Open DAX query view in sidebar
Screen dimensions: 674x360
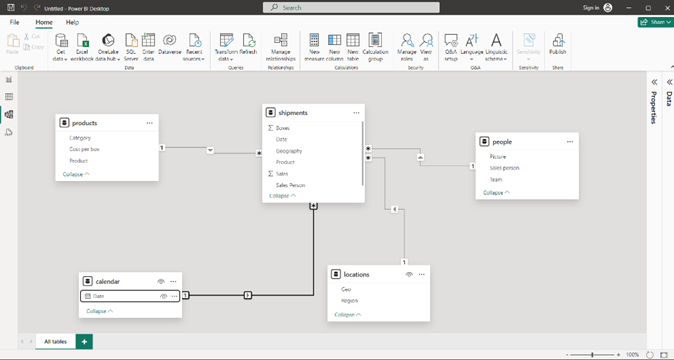(x=9, y=132)
